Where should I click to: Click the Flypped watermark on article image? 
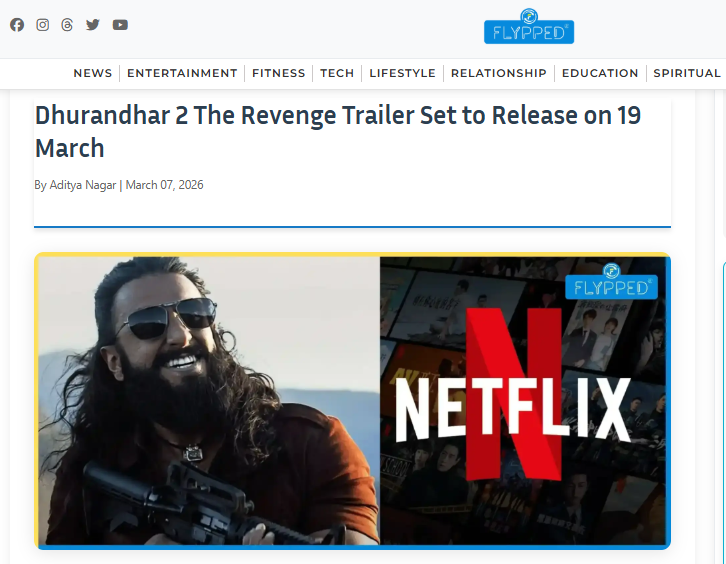(611, 282)
